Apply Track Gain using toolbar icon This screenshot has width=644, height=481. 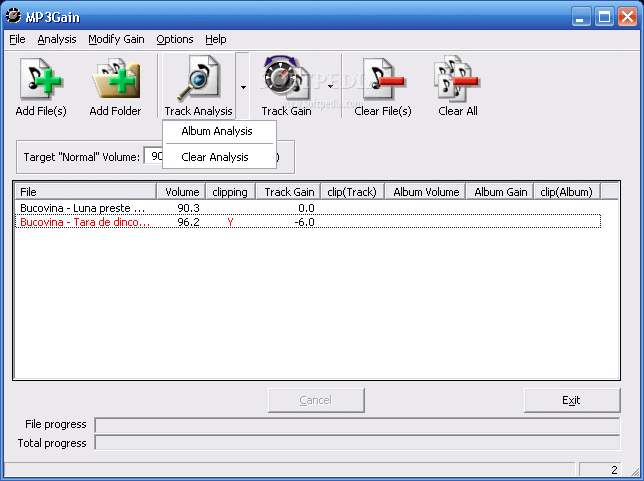click(x=286, y=78)
